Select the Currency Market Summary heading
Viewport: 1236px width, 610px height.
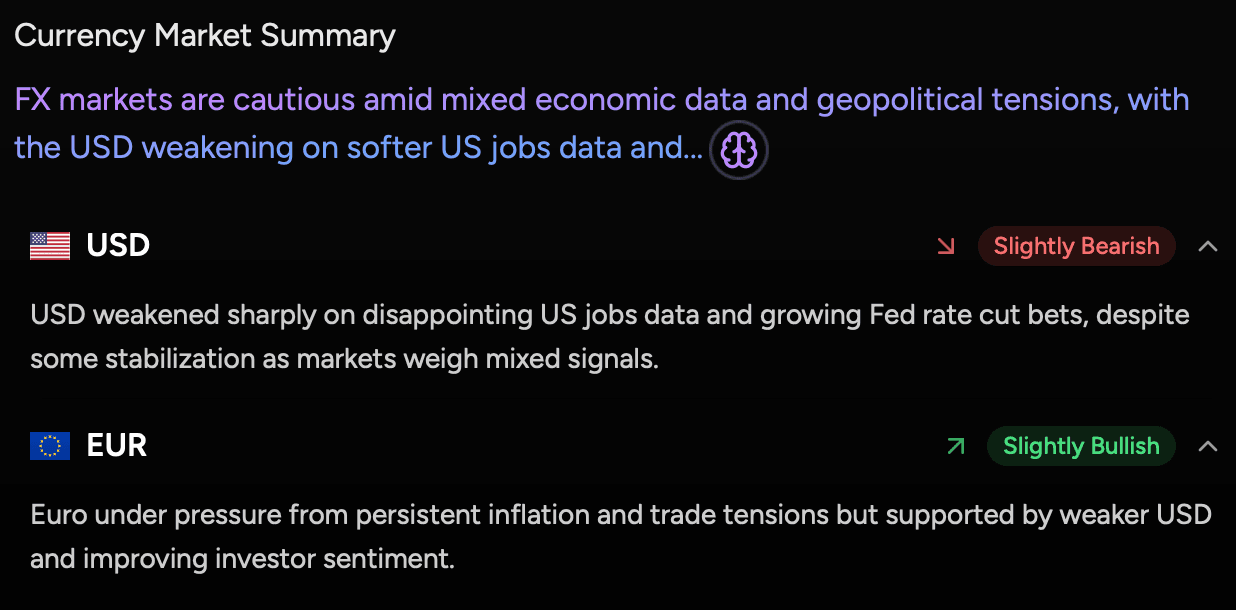point(205,35)
